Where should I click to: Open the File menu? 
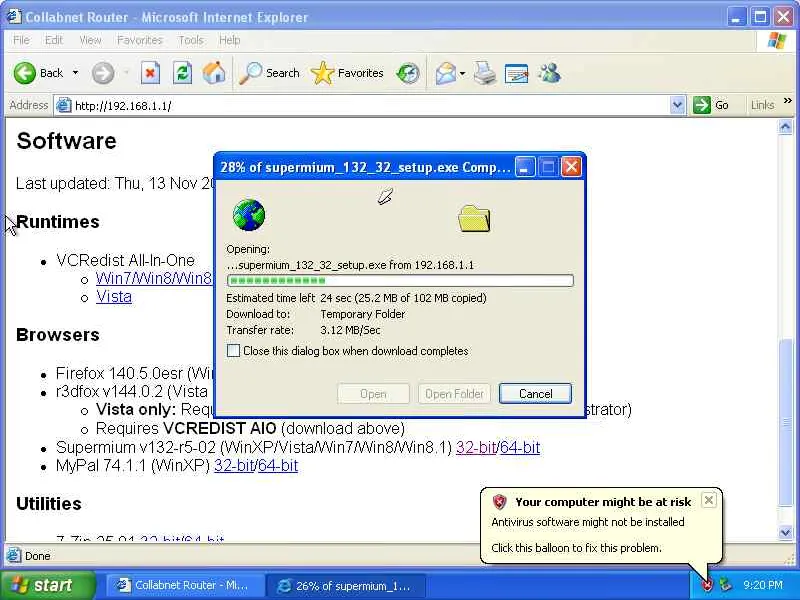pyautogui.click(x=21, y=40)
